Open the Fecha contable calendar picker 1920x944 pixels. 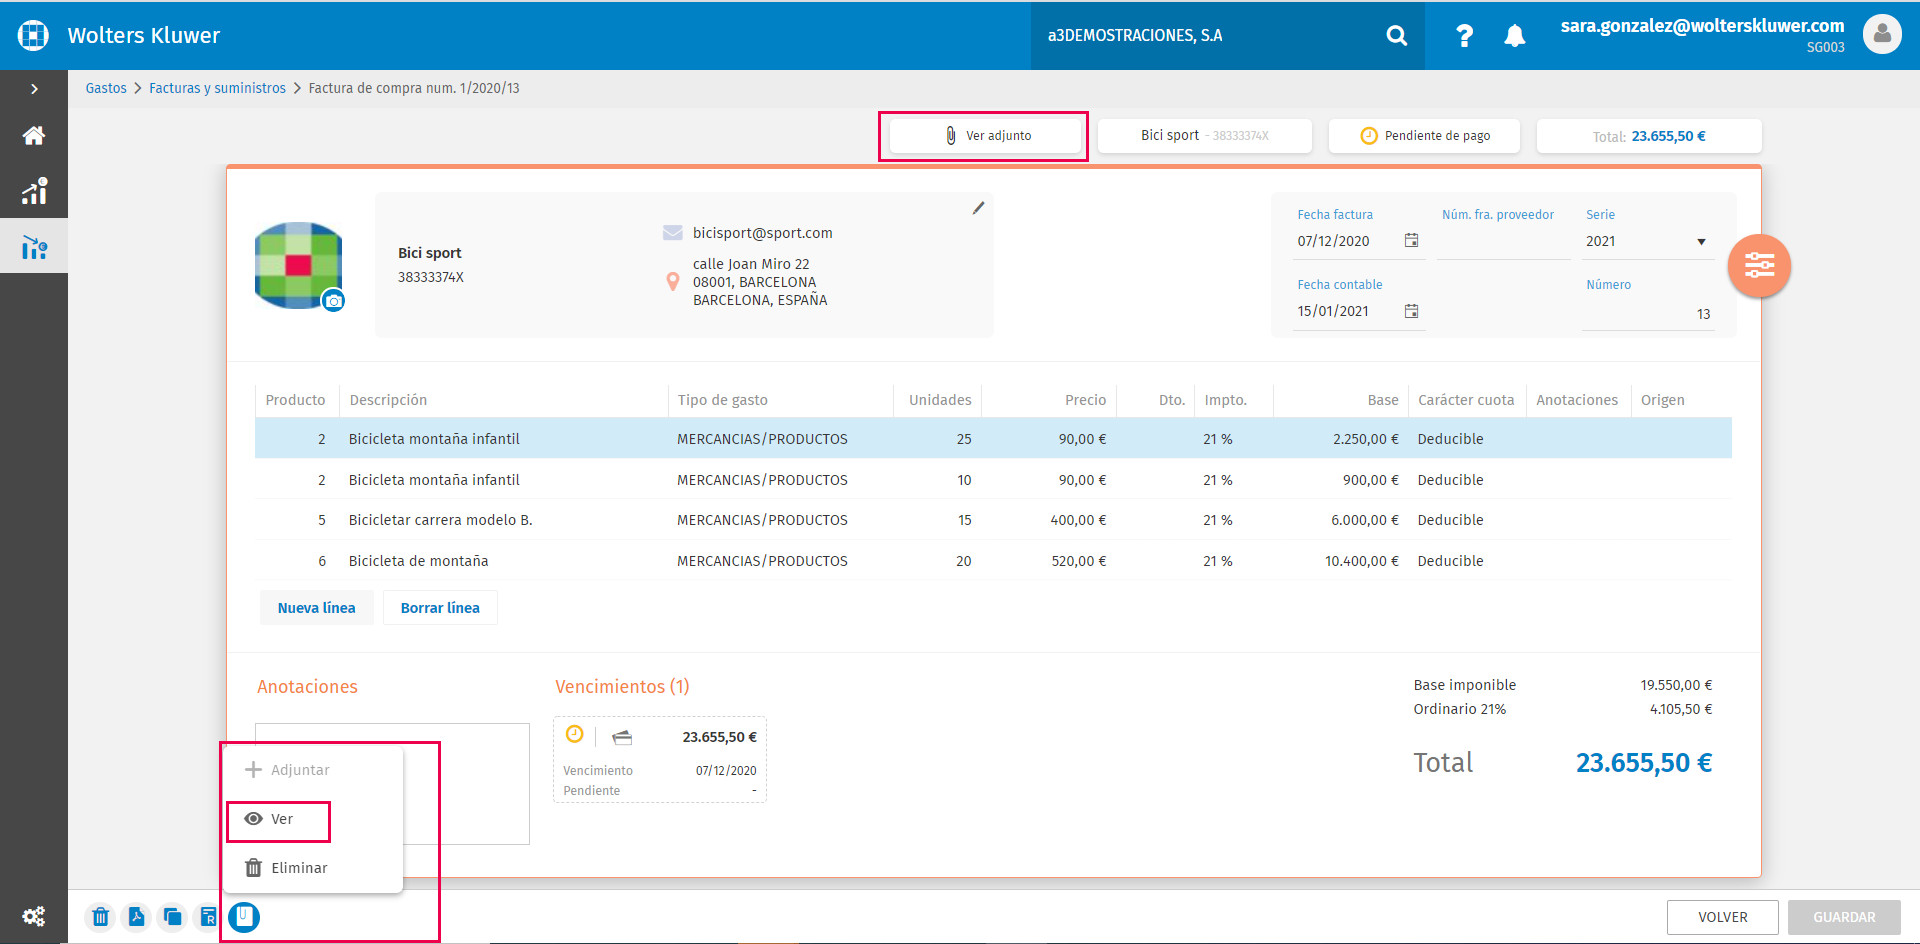coord(1411,311)
